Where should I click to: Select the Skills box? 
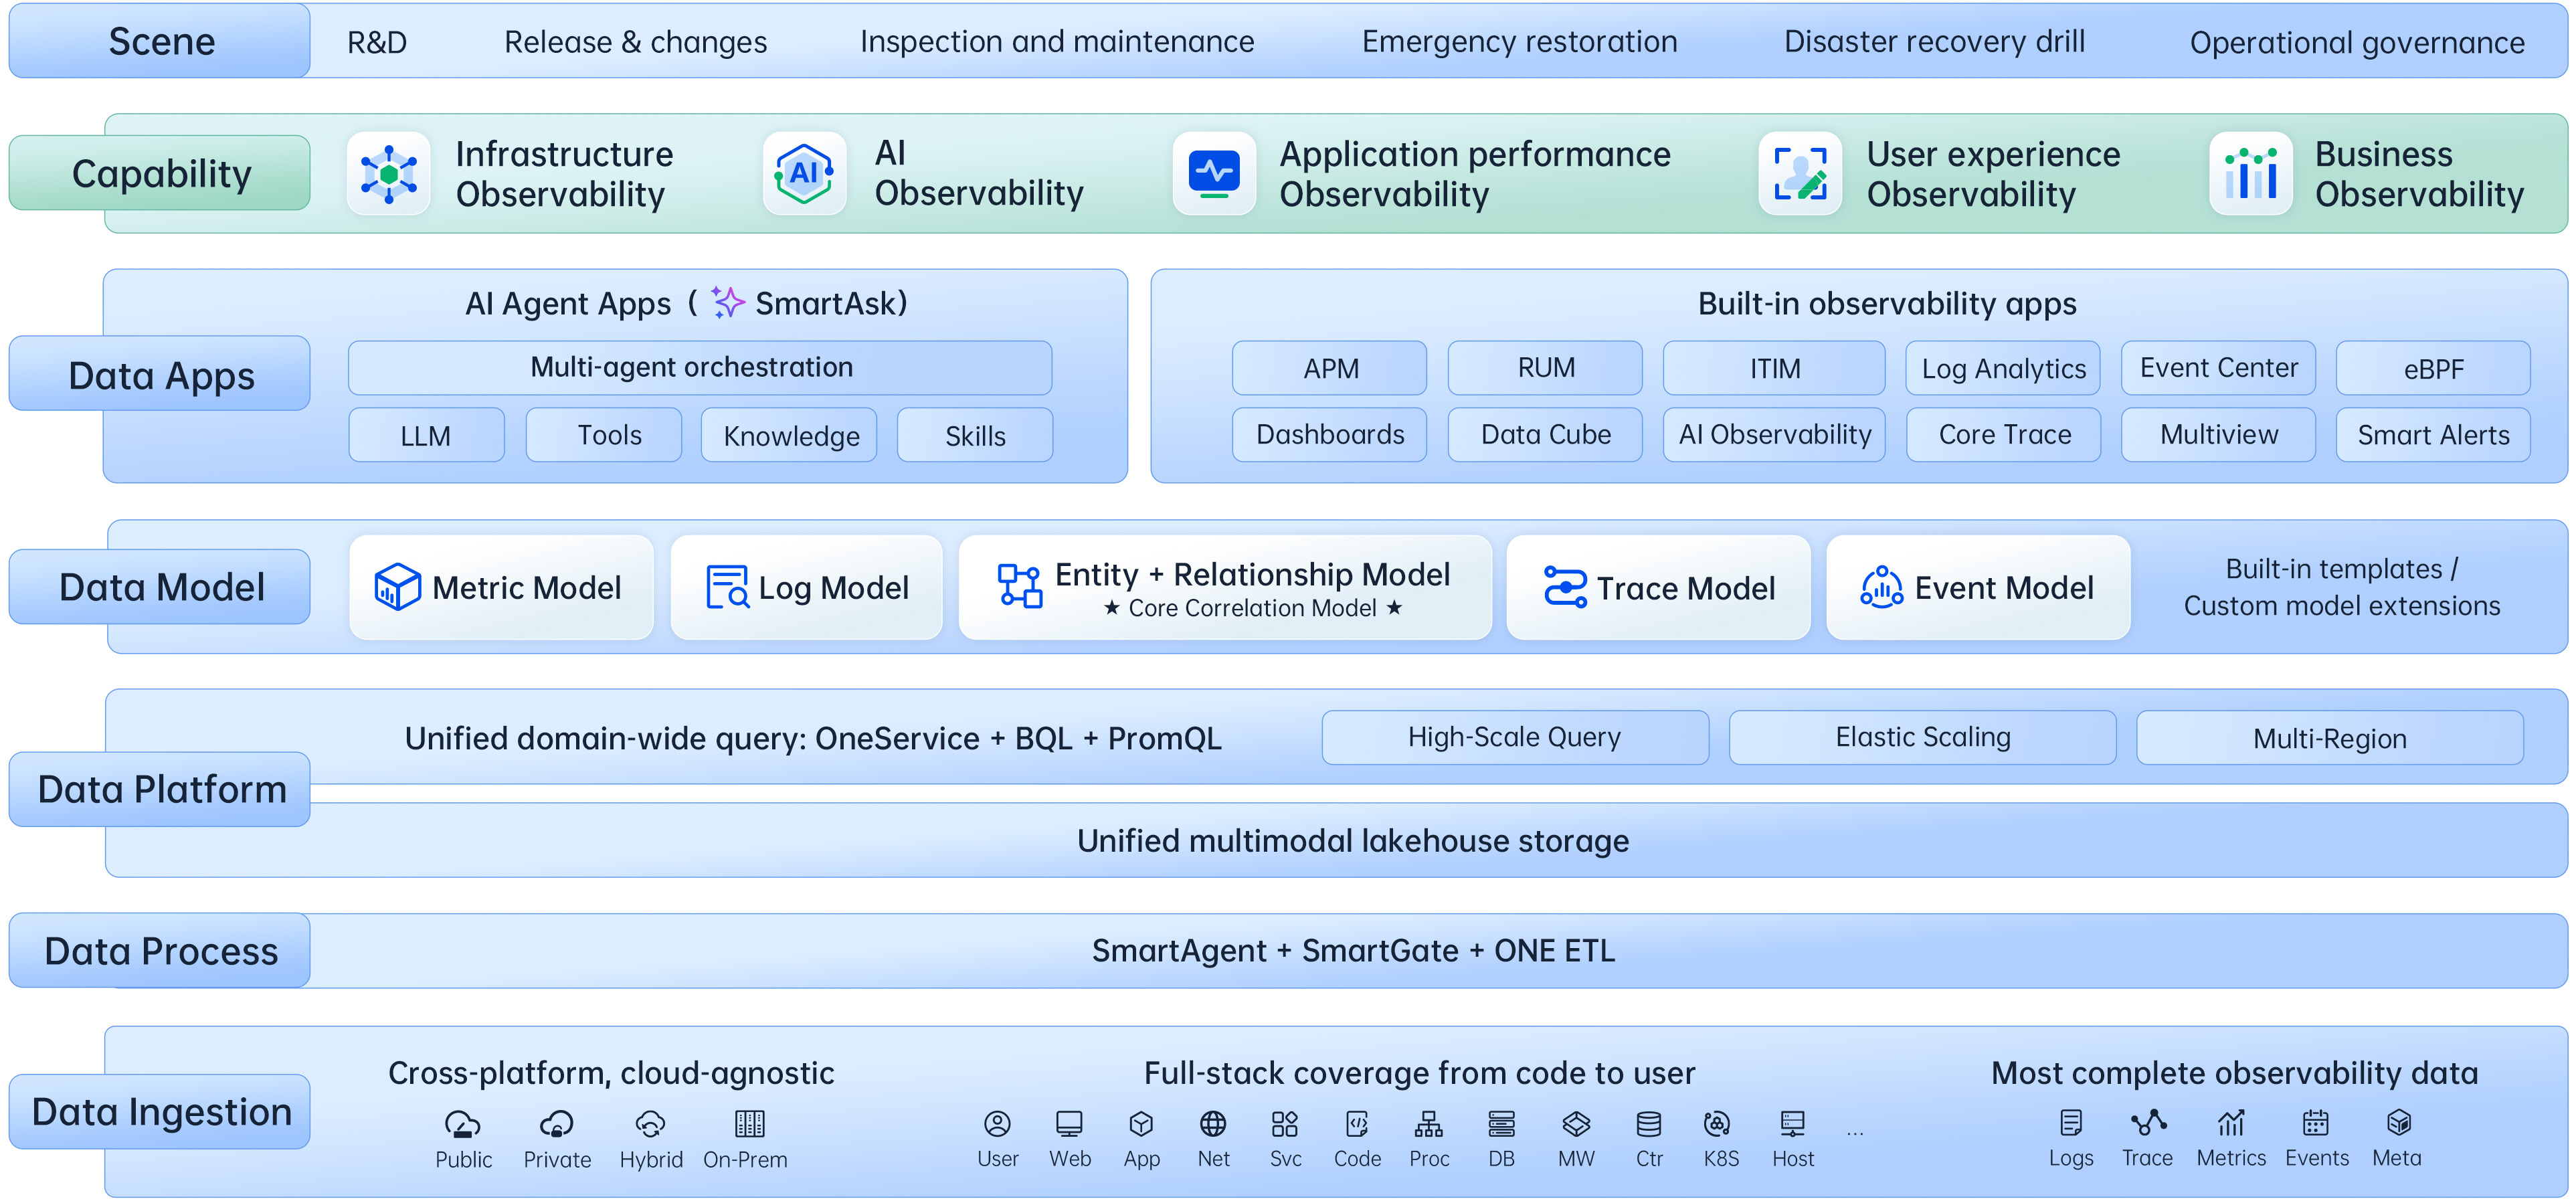975,435
